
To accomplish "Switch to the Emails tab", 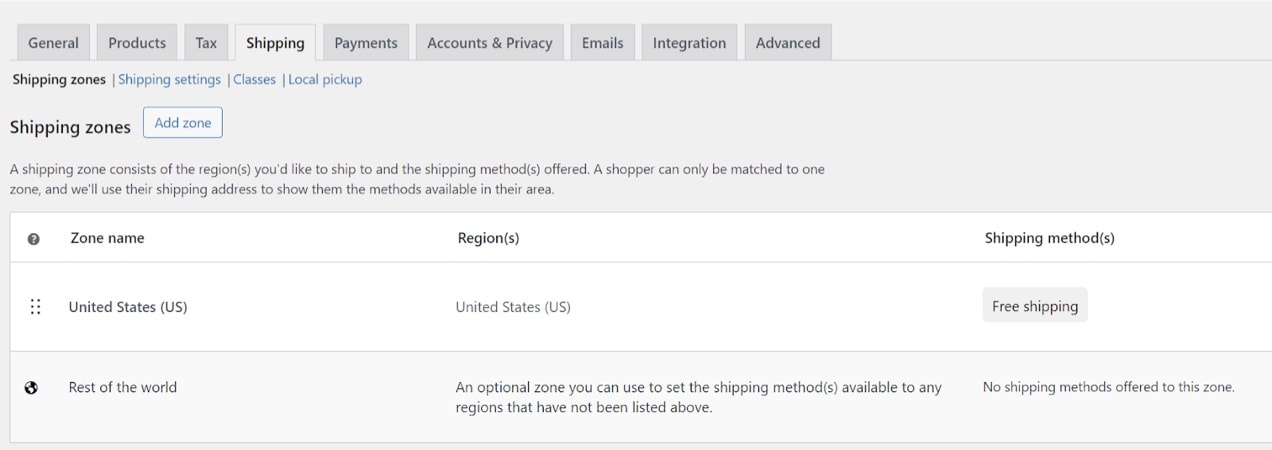I will tap(603, 43).
